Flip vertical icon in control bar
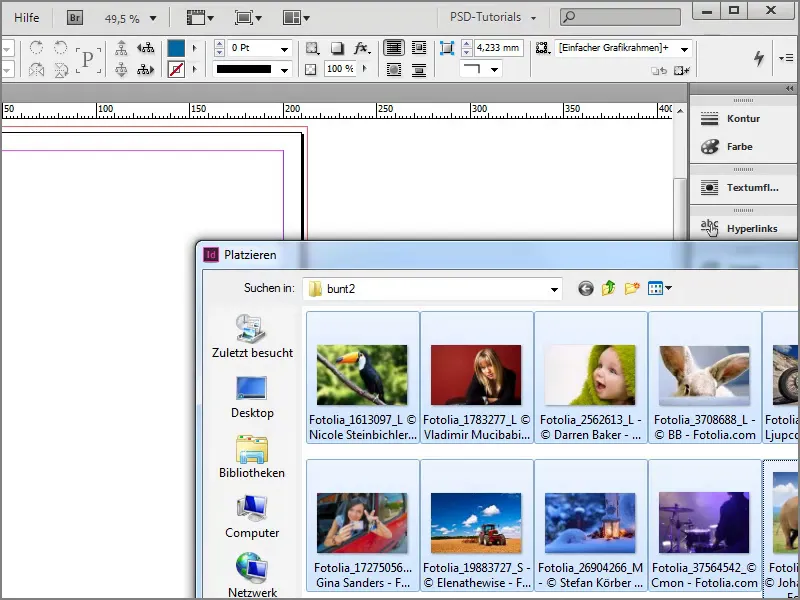Image resolution: width=800 pixels, height=600 pixels. coord(61,69)
